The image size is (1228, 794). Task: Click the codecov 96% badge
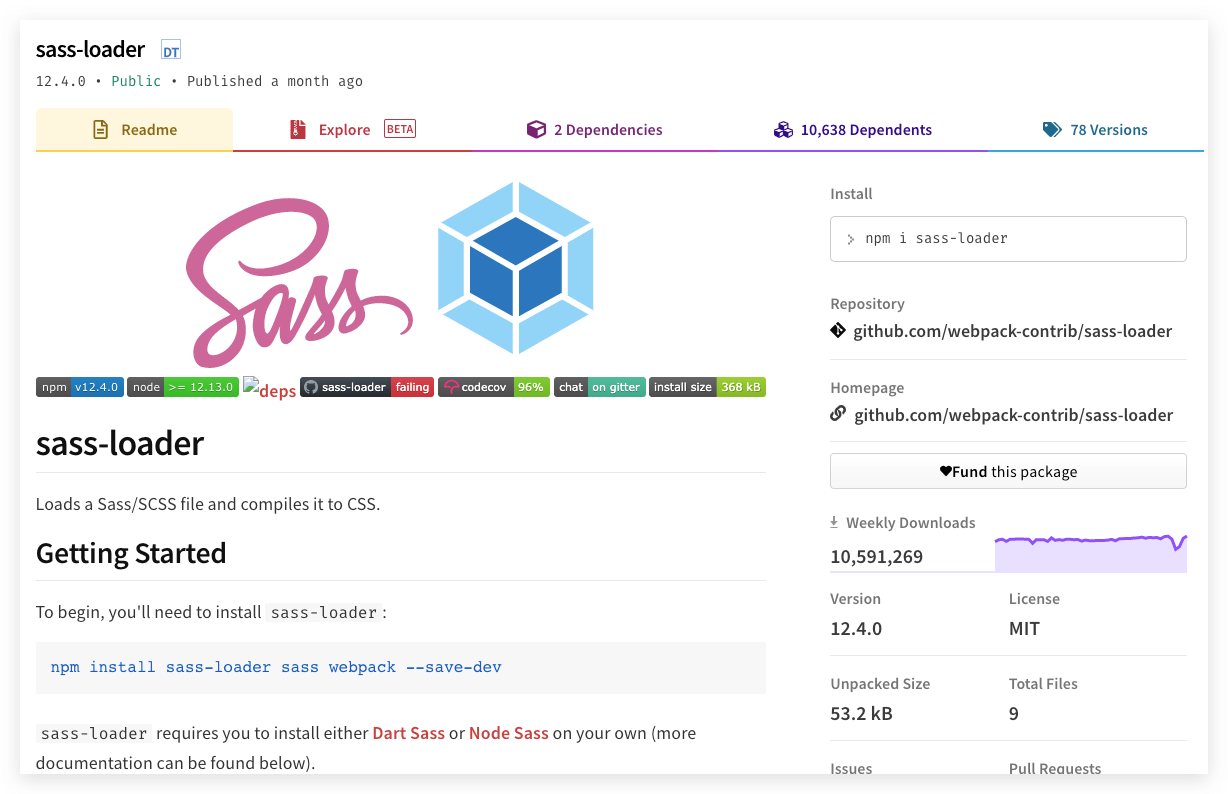494,387
